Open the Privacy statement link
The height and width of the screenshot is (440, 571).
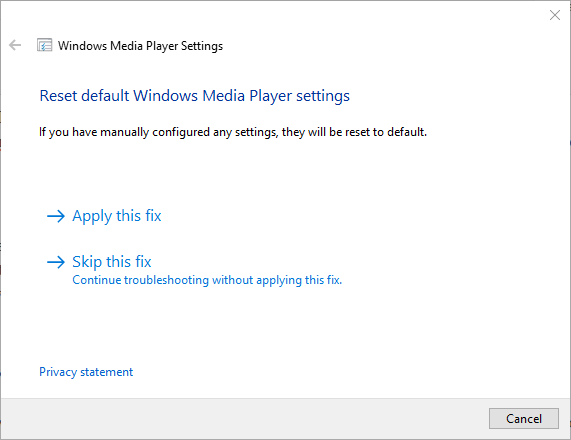(x=86, y=372)
